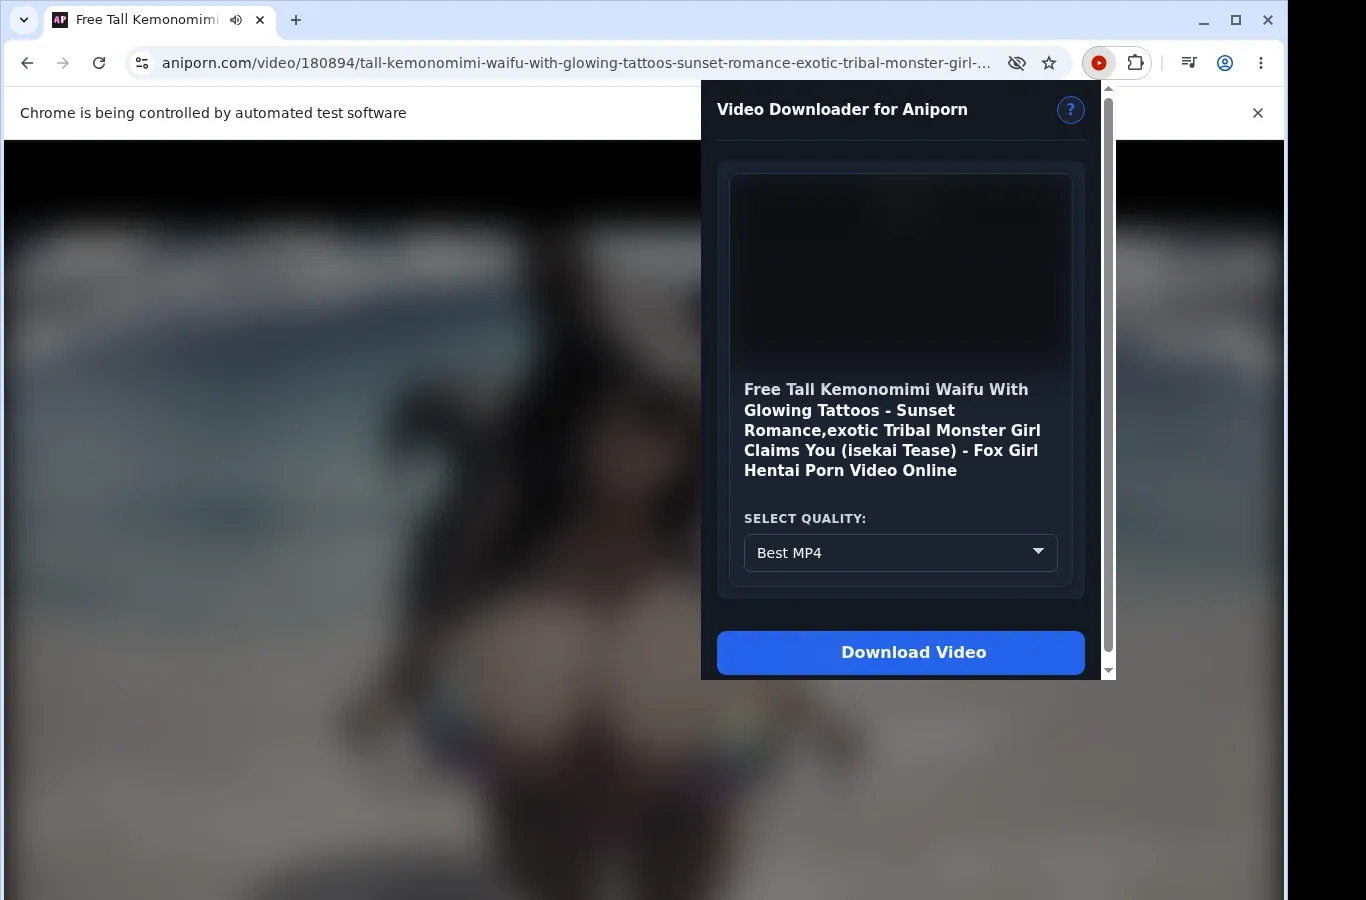Viewport: 1366px width, 900px height.
Task: Open the Chrome profile icon
Action: pyautogui.click(x=1225, y=63)
